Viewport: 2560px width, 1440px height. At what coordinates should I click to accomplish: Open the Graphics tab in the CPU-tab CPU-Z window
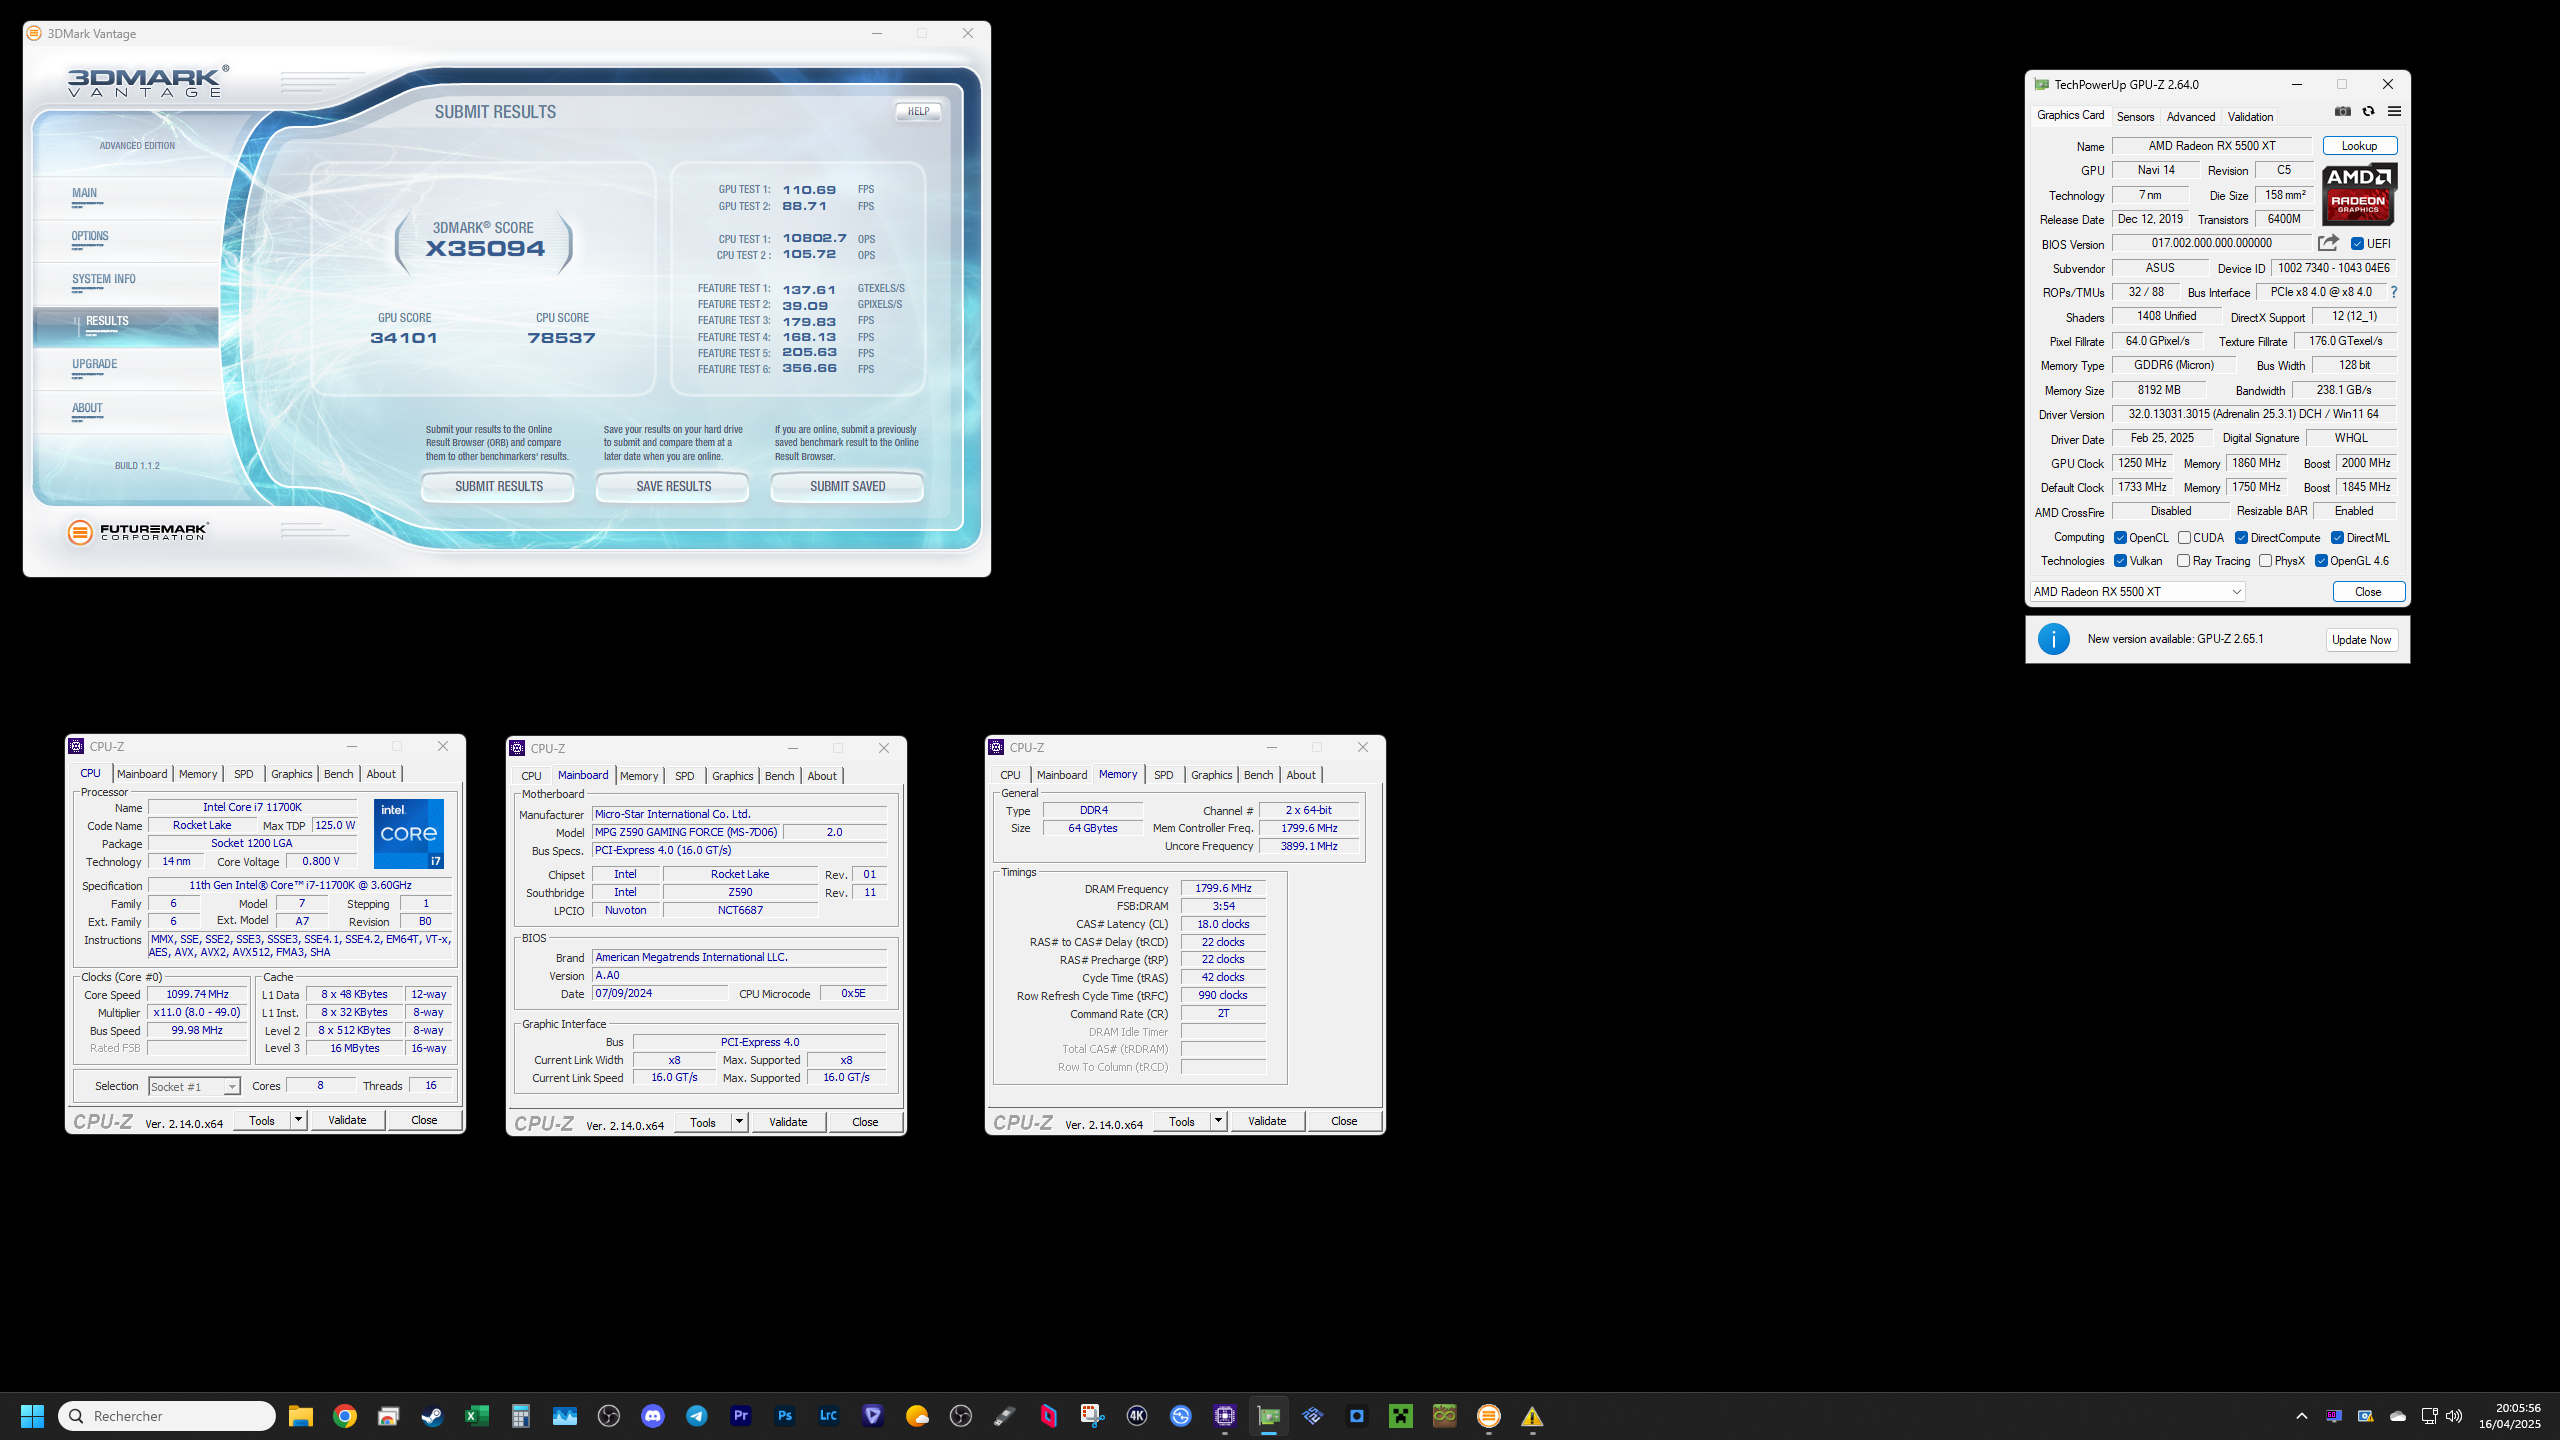[291, 774]
